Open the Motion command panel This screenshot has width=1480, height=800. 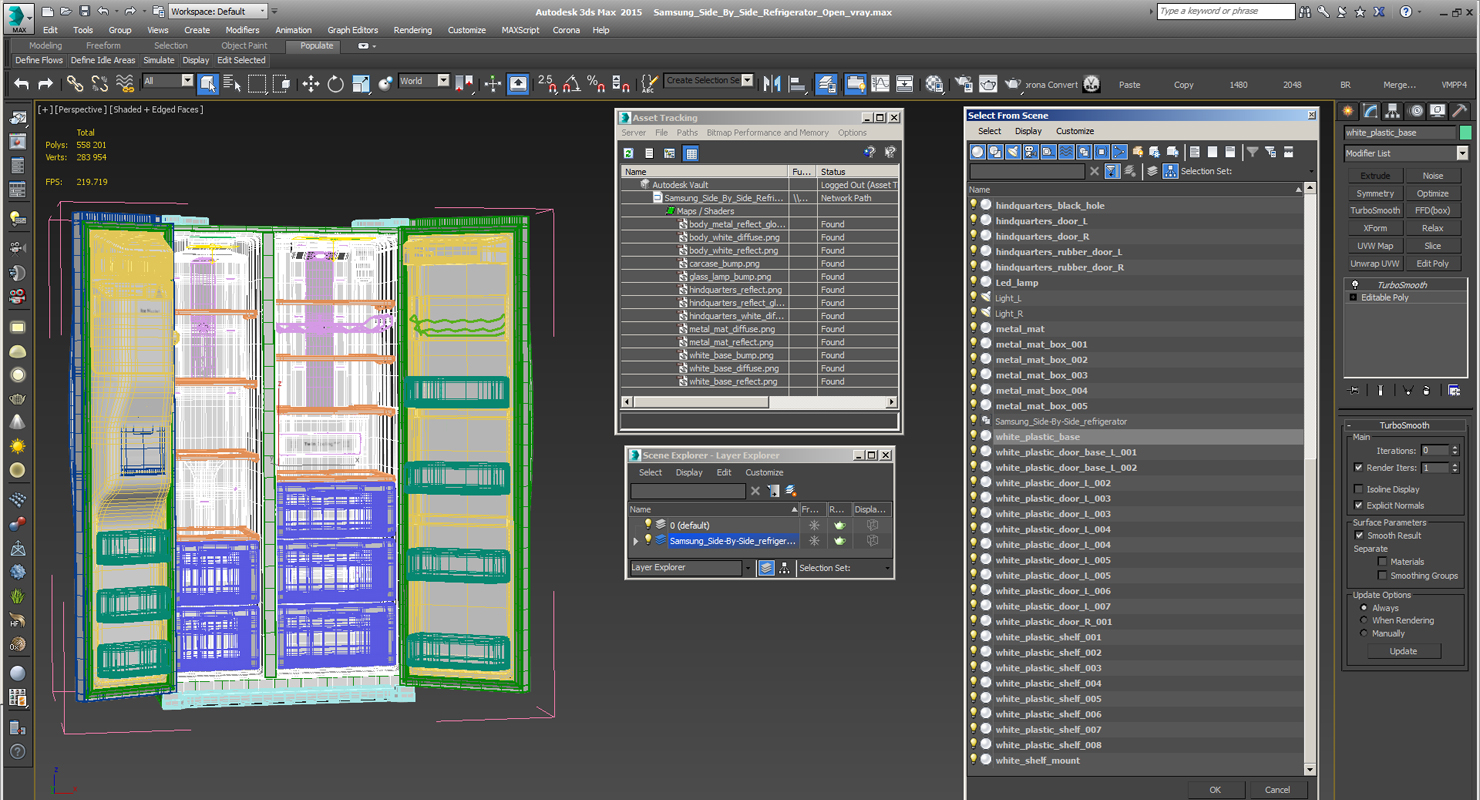(1415, 111)
